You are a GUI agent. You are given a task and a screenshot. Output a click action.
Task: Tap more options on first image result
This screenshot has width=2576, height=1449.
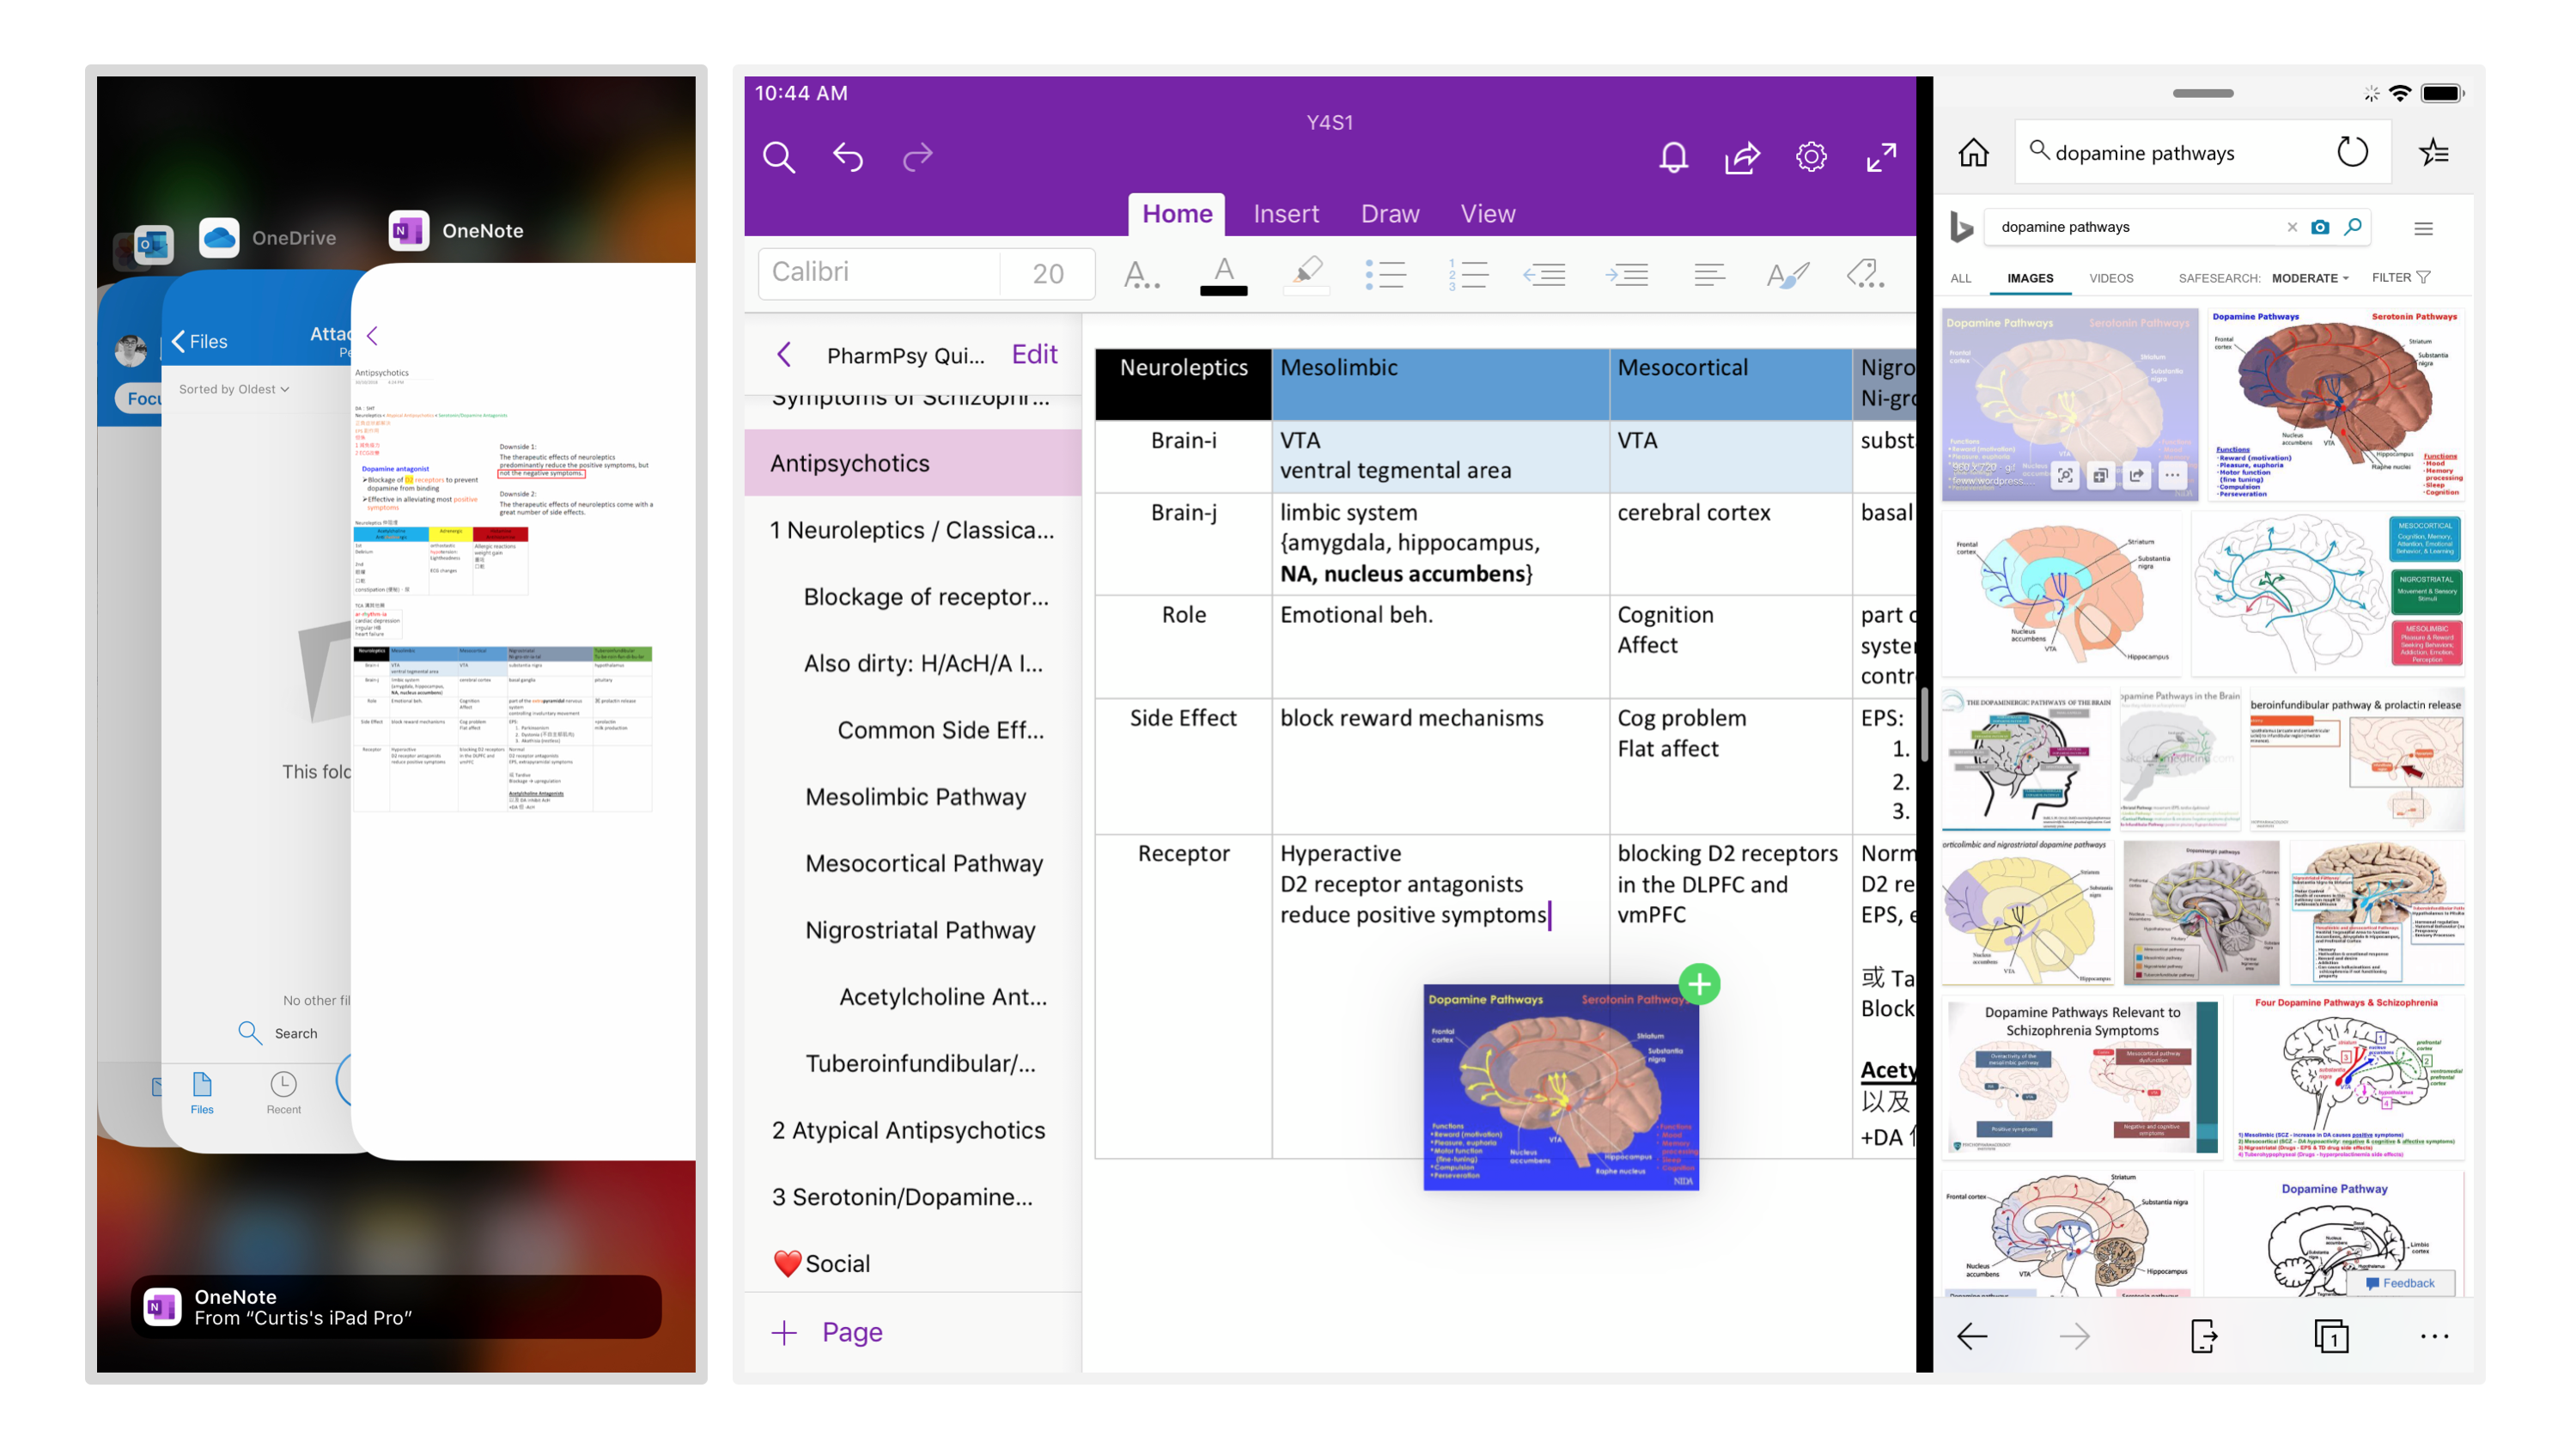[2172, 476]
